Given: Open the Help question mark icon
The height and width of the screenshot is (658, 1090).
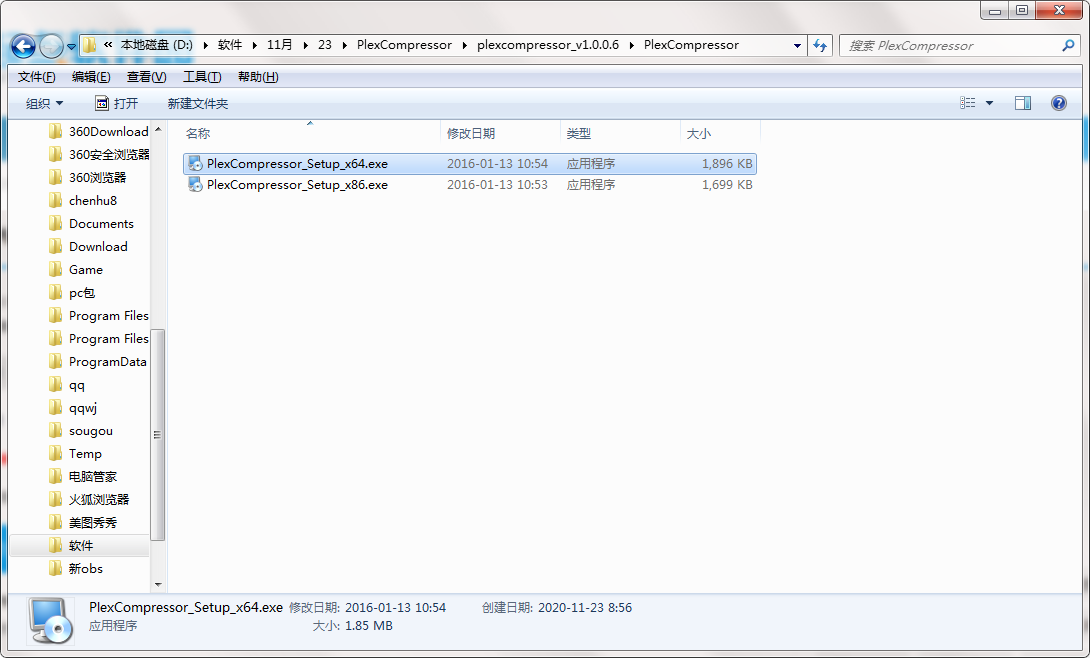Looking at the screenshot, I should coord(1059,104).
